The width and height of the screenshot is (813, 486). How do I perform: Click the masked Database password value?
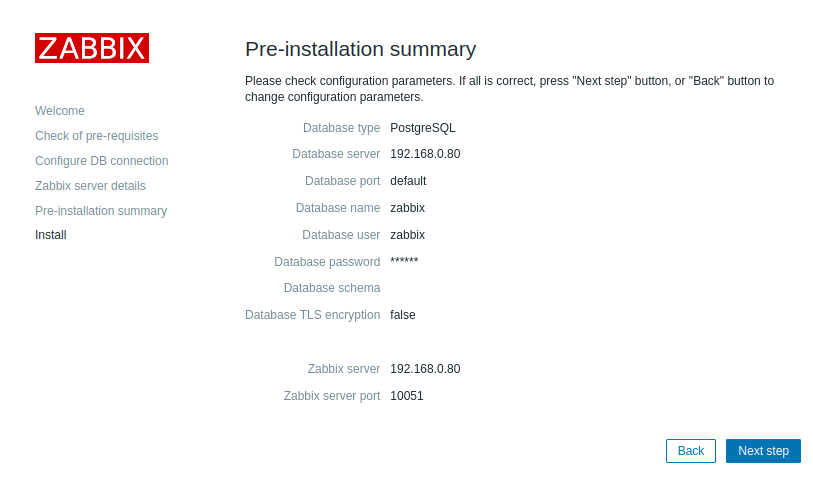coord(404,260)
